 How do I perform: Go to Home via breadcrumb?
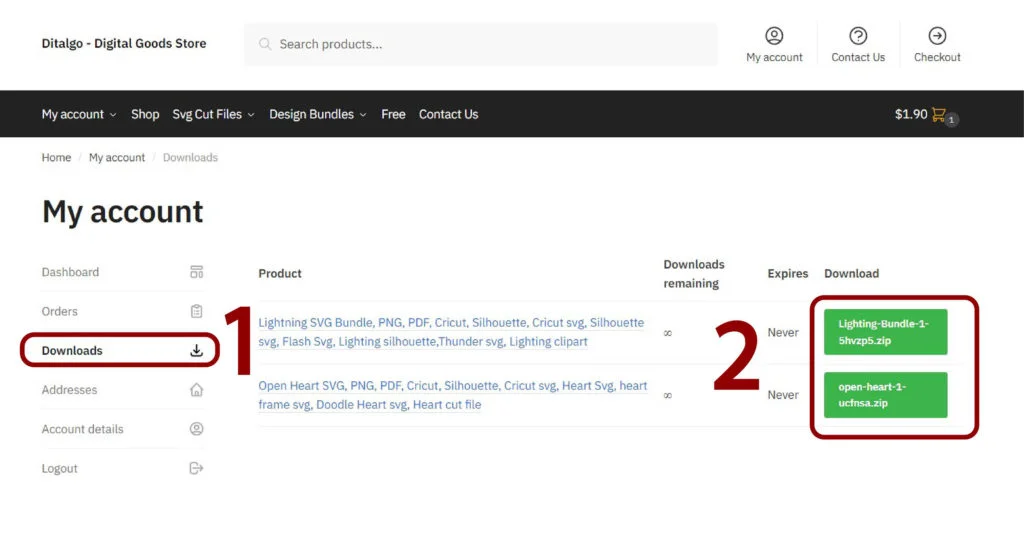click(x=56, y=158)
